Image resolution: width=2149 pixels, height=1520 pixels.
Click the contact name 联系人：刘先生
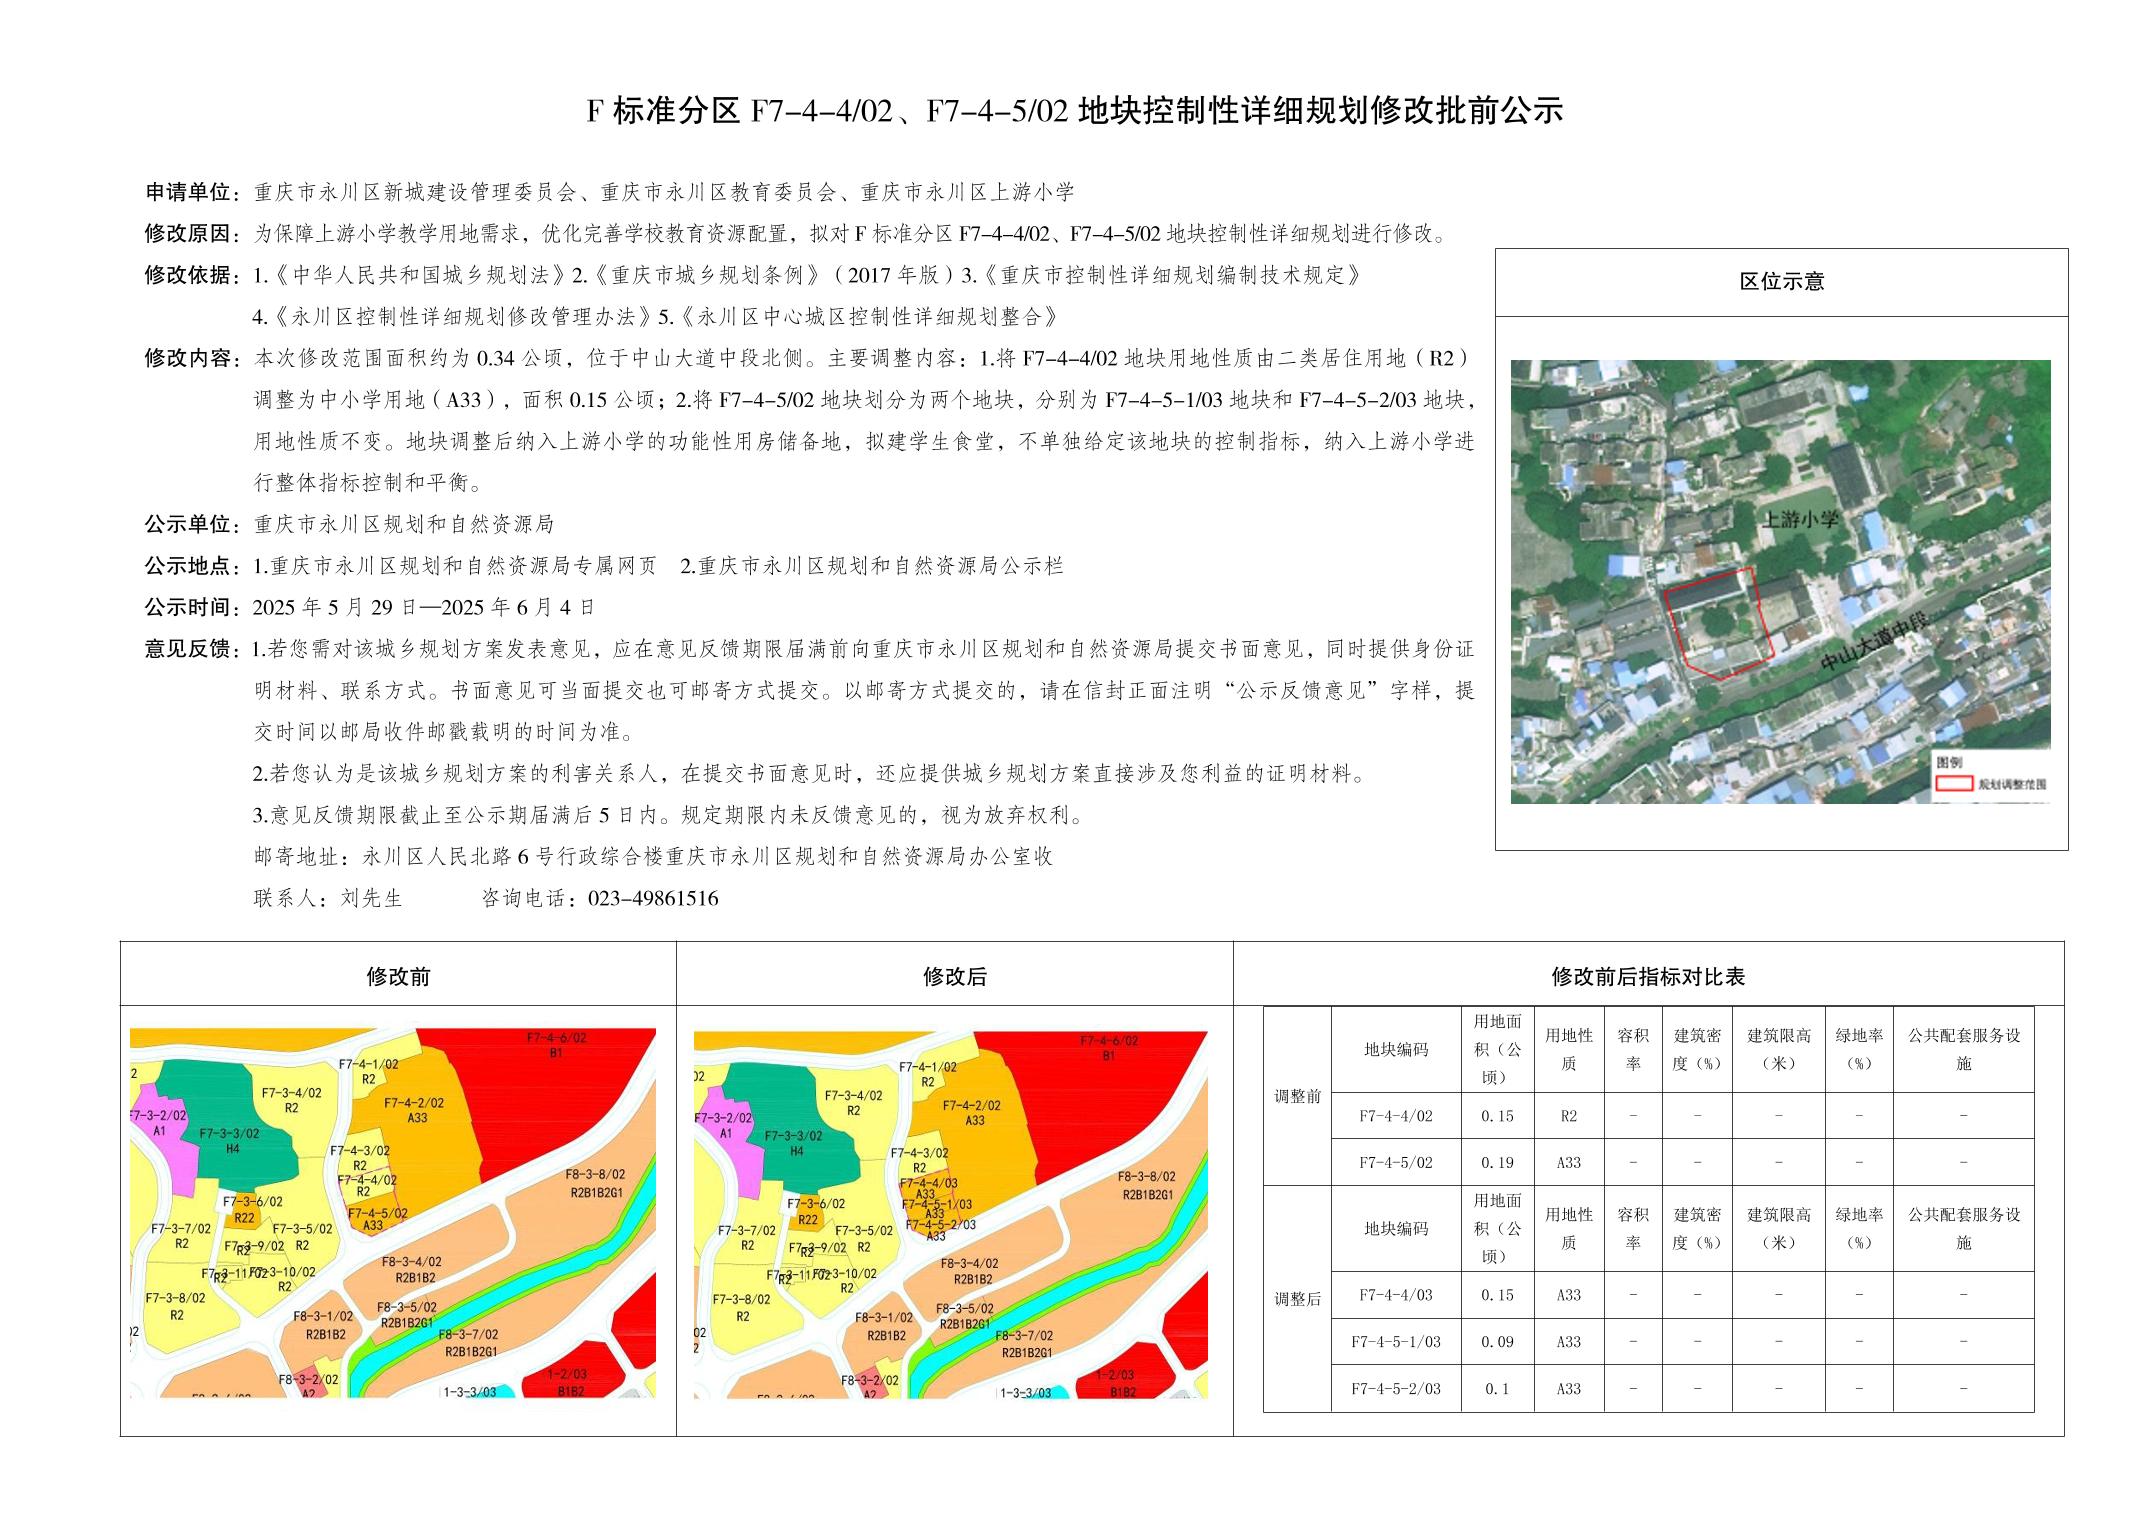tap(328, 898)
